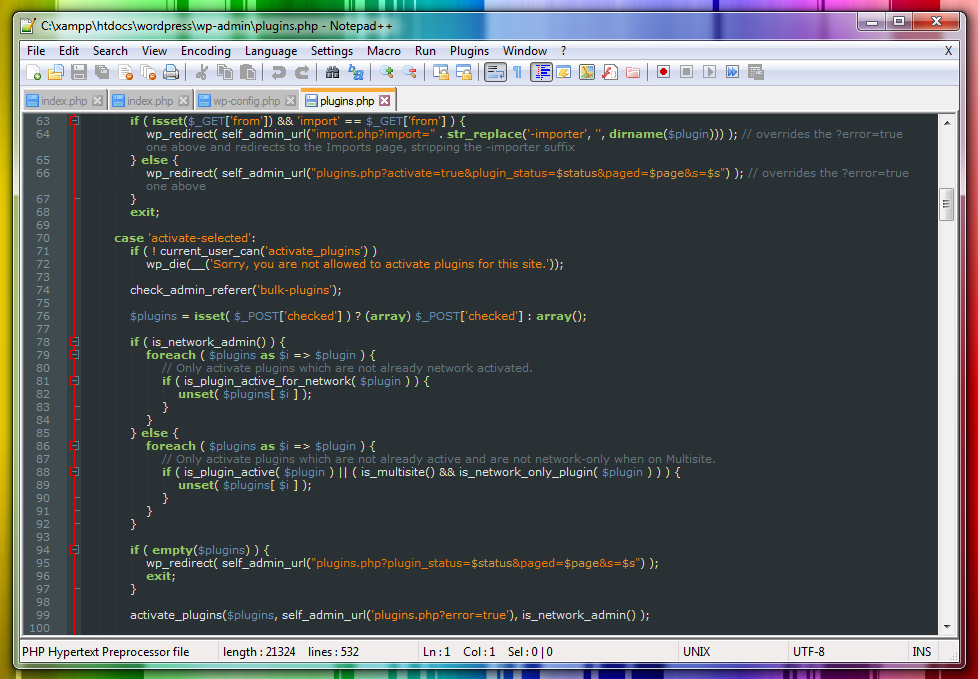Switch to the wp-config.php tab
The width and height of the screenshot is (978, 679).
click(245, 100)
